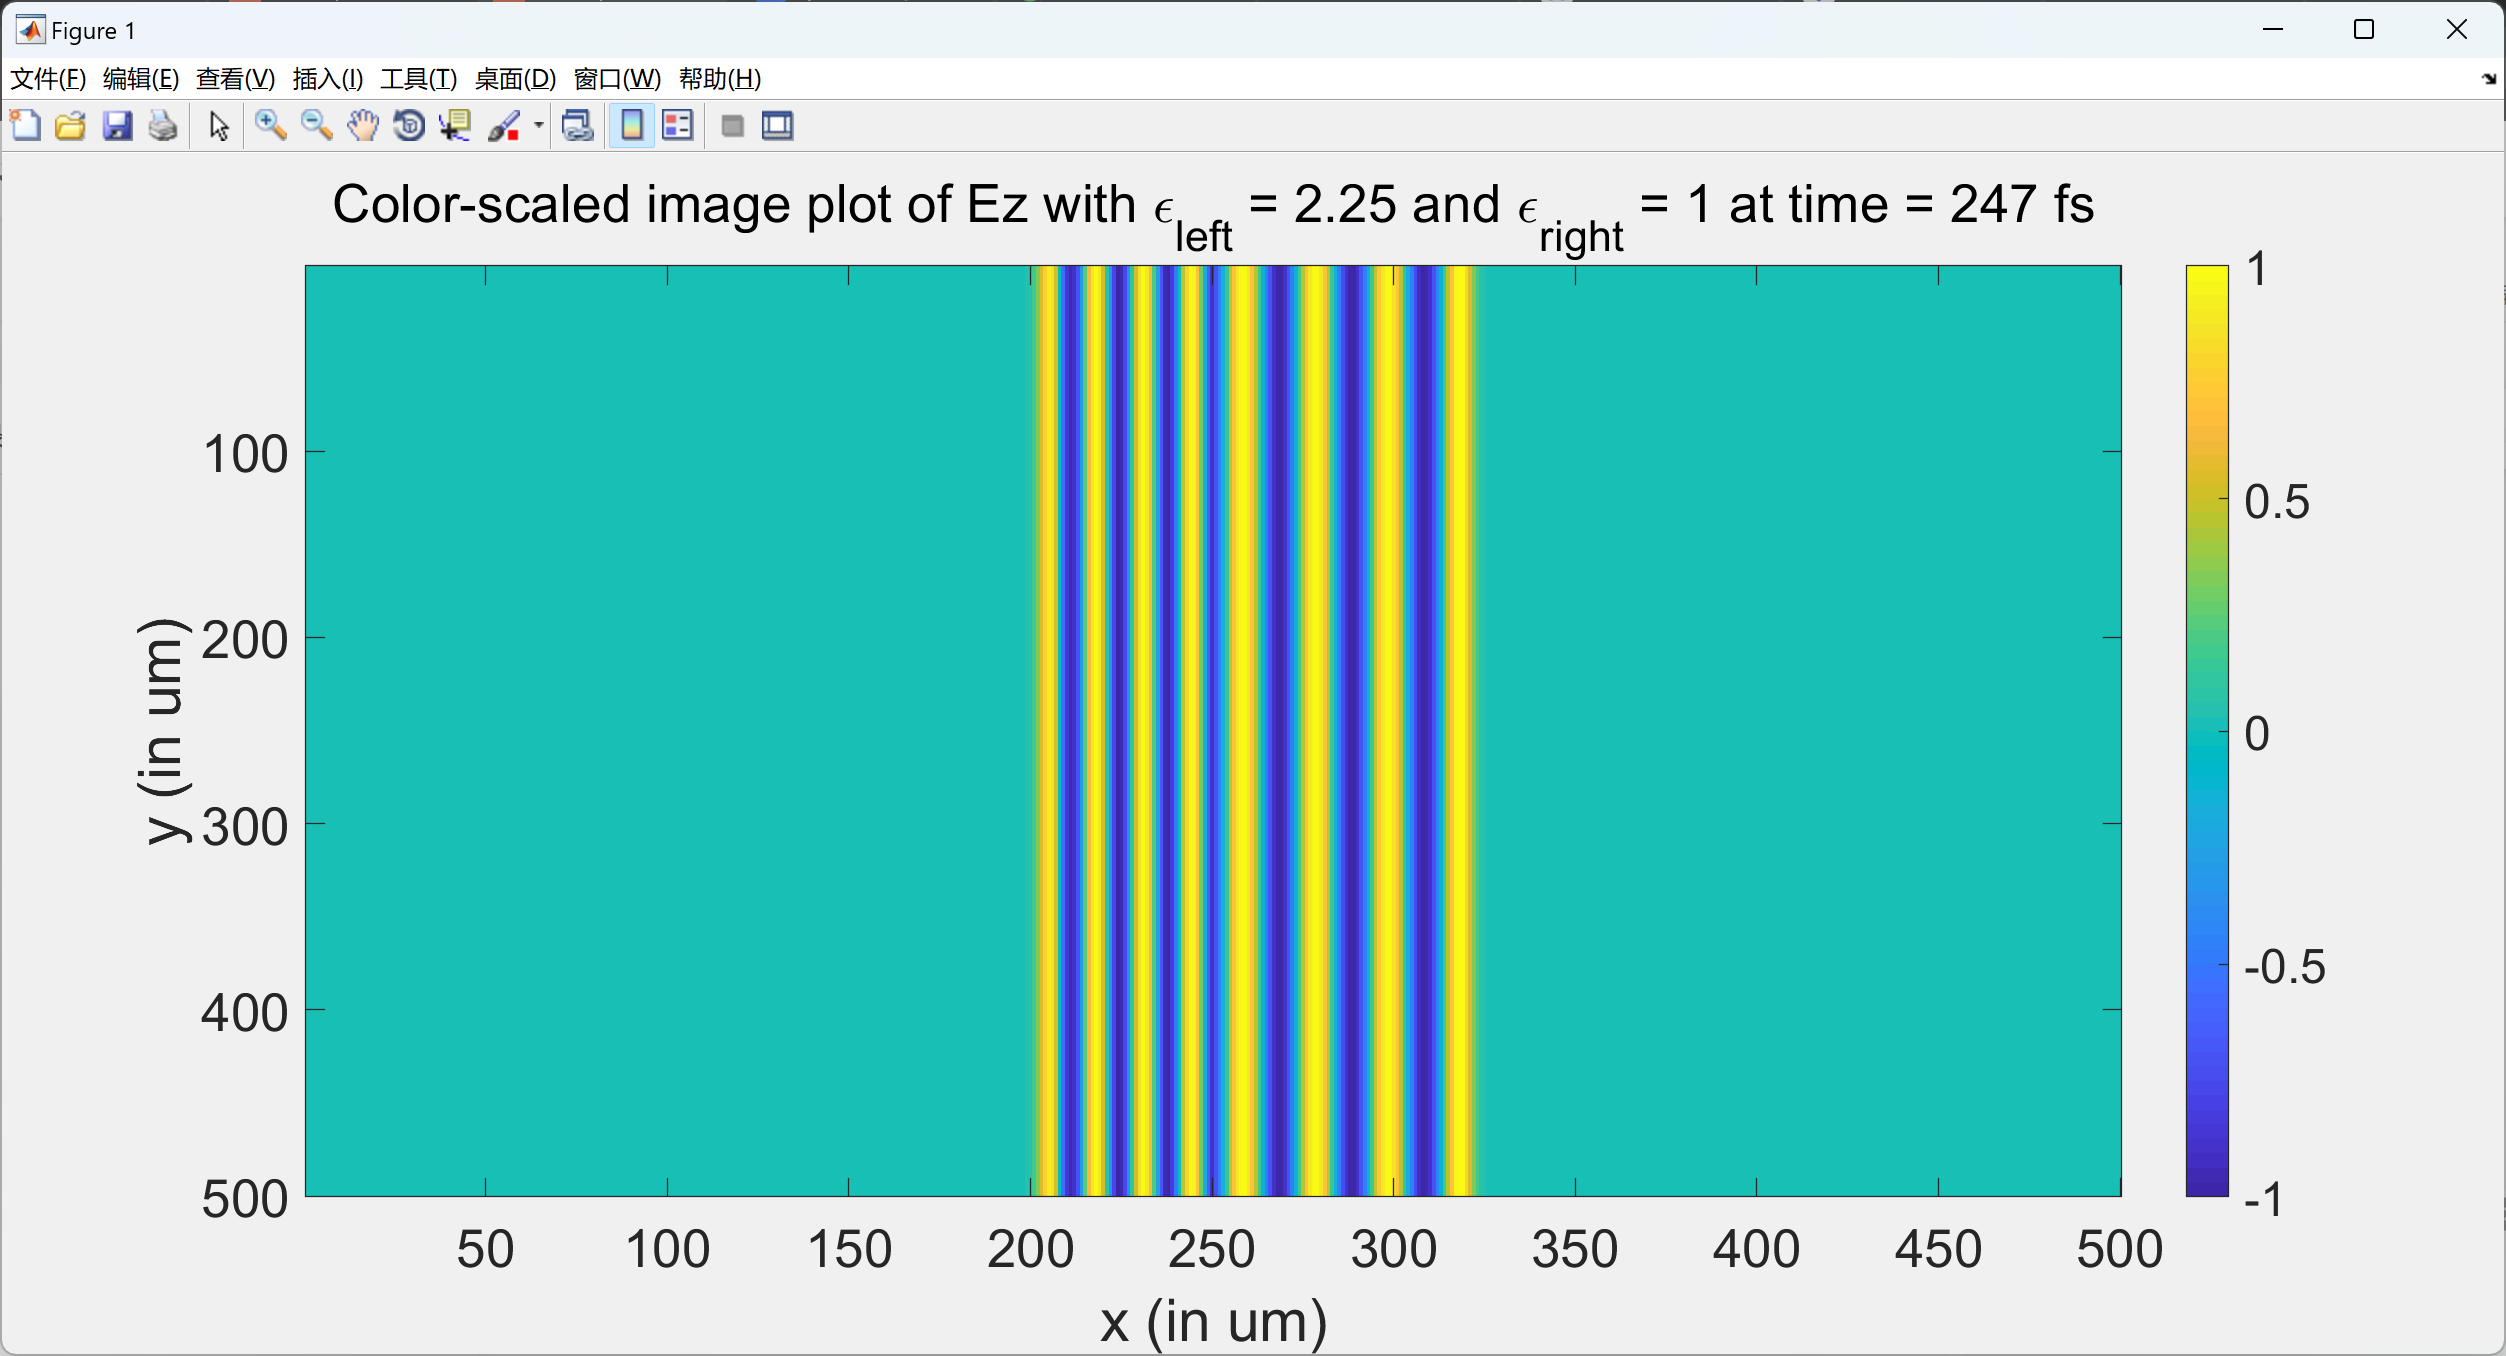Open the 工具(T) menu
The width and height of the screenshot is (2506, 1356).
(418, 79)
